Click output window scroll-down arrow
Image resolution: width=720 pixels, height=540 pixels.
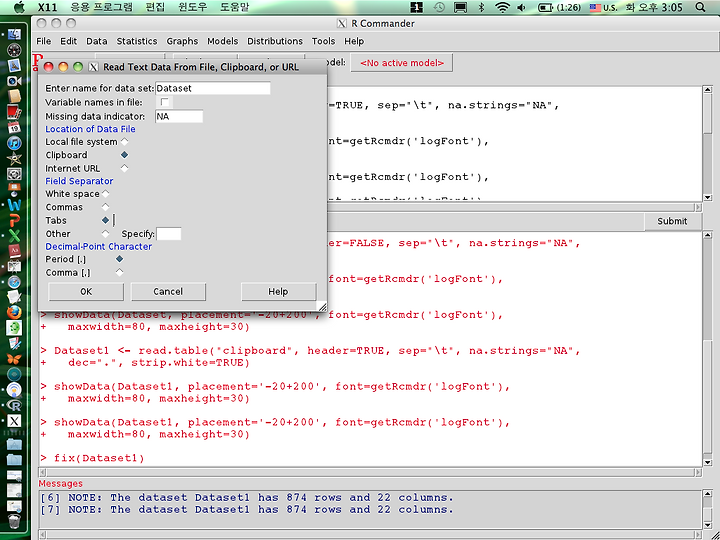pyautogui.click(x=708, y=462)
